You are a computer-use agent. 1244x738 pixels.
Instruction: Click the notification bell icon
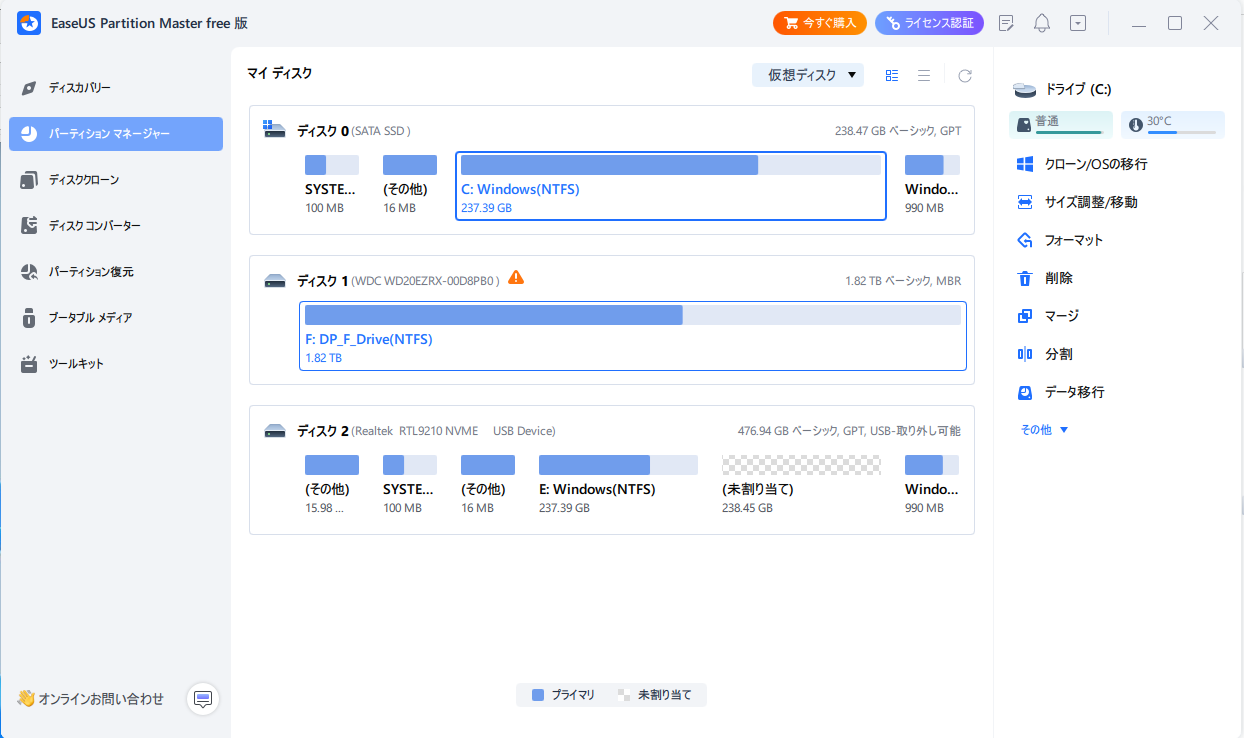coord(1042,23)
